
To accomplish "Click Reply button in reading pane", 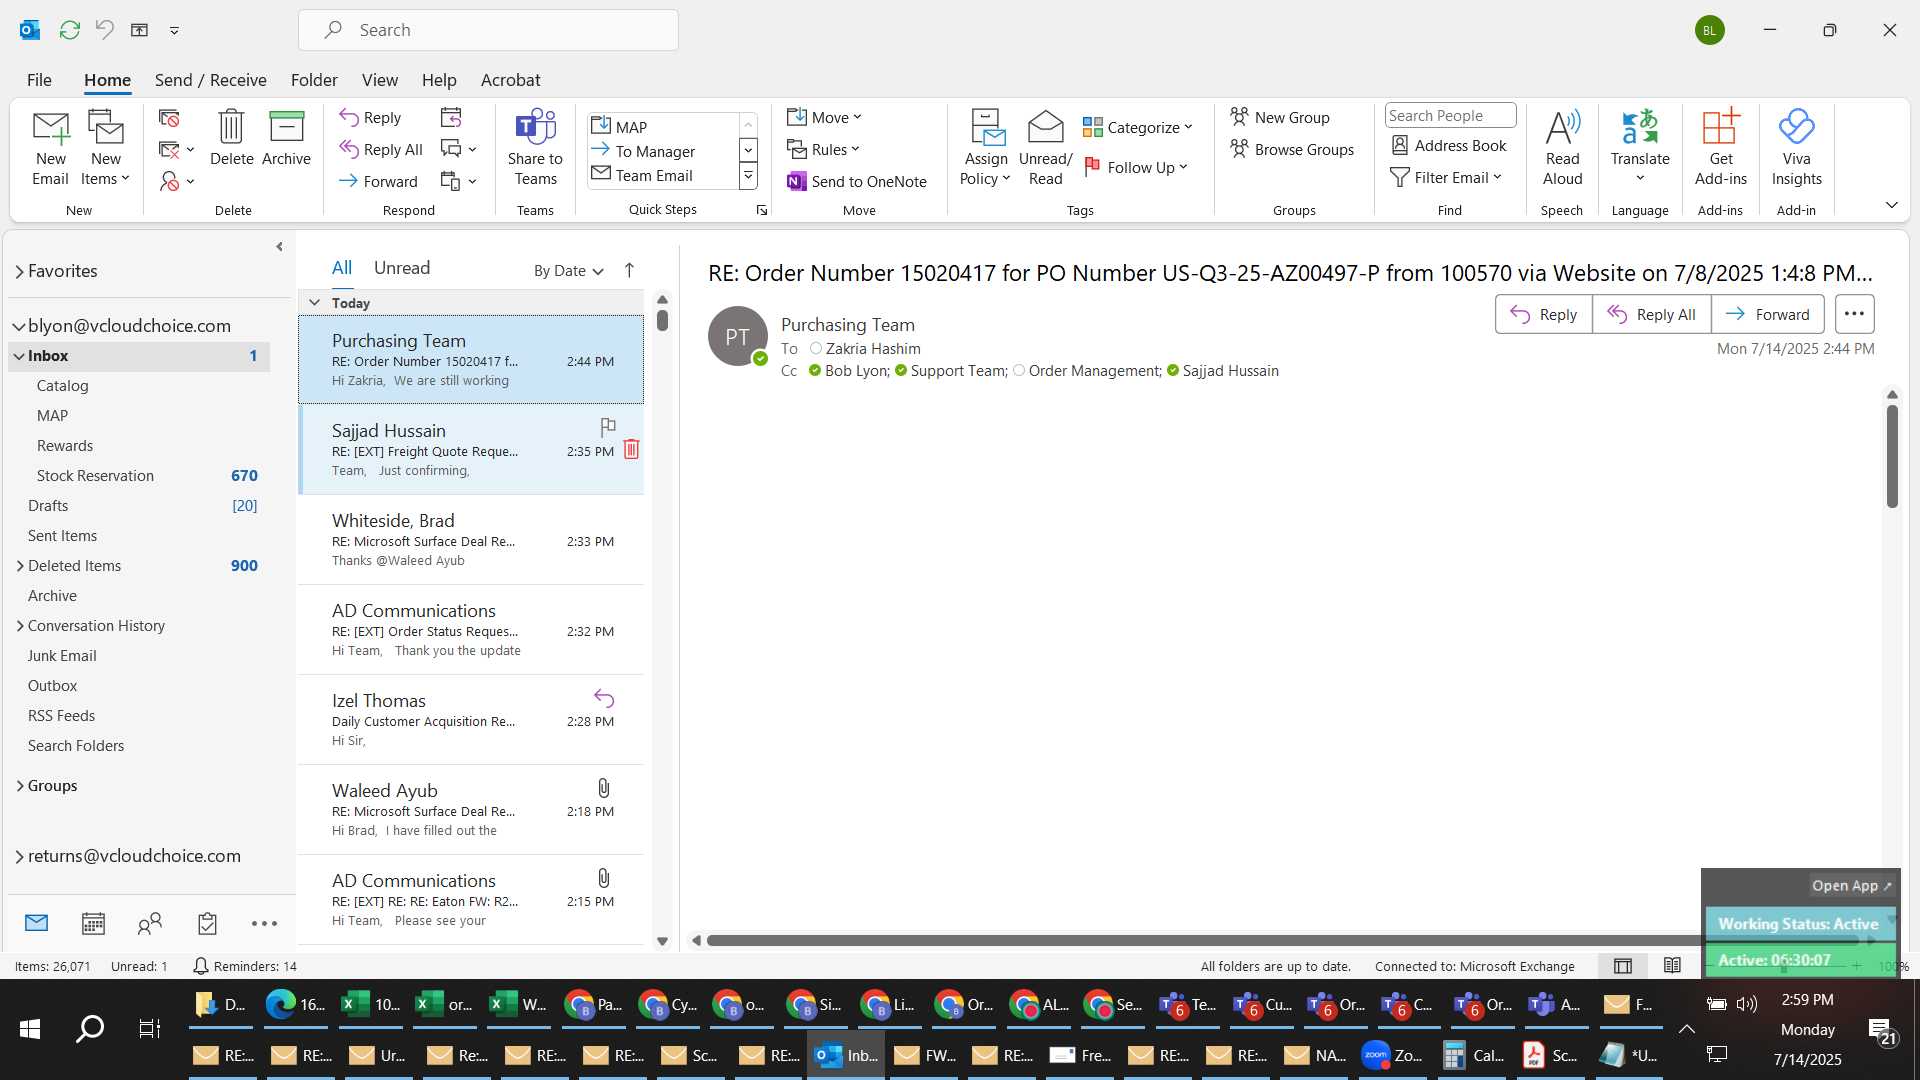I will click(x=1543, y=314).
